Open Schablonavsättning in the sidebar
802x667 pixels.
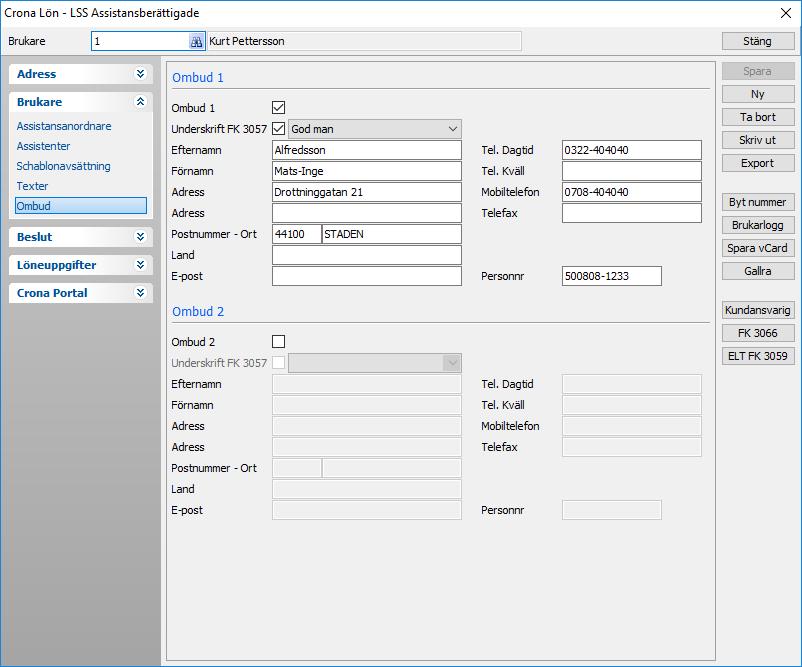[x=63, y=166]
